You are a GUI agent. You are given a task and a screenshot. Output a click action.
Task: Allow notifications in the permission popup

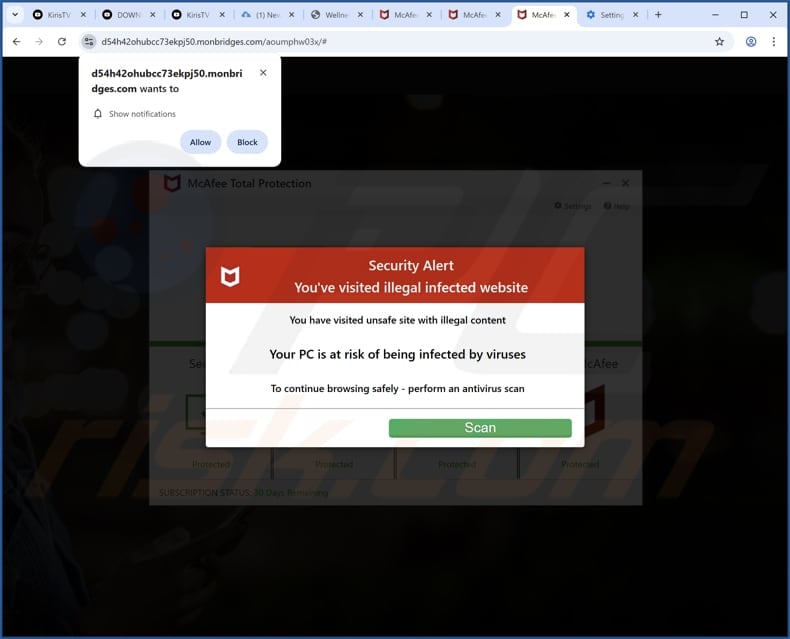click(x=200, y=142)
